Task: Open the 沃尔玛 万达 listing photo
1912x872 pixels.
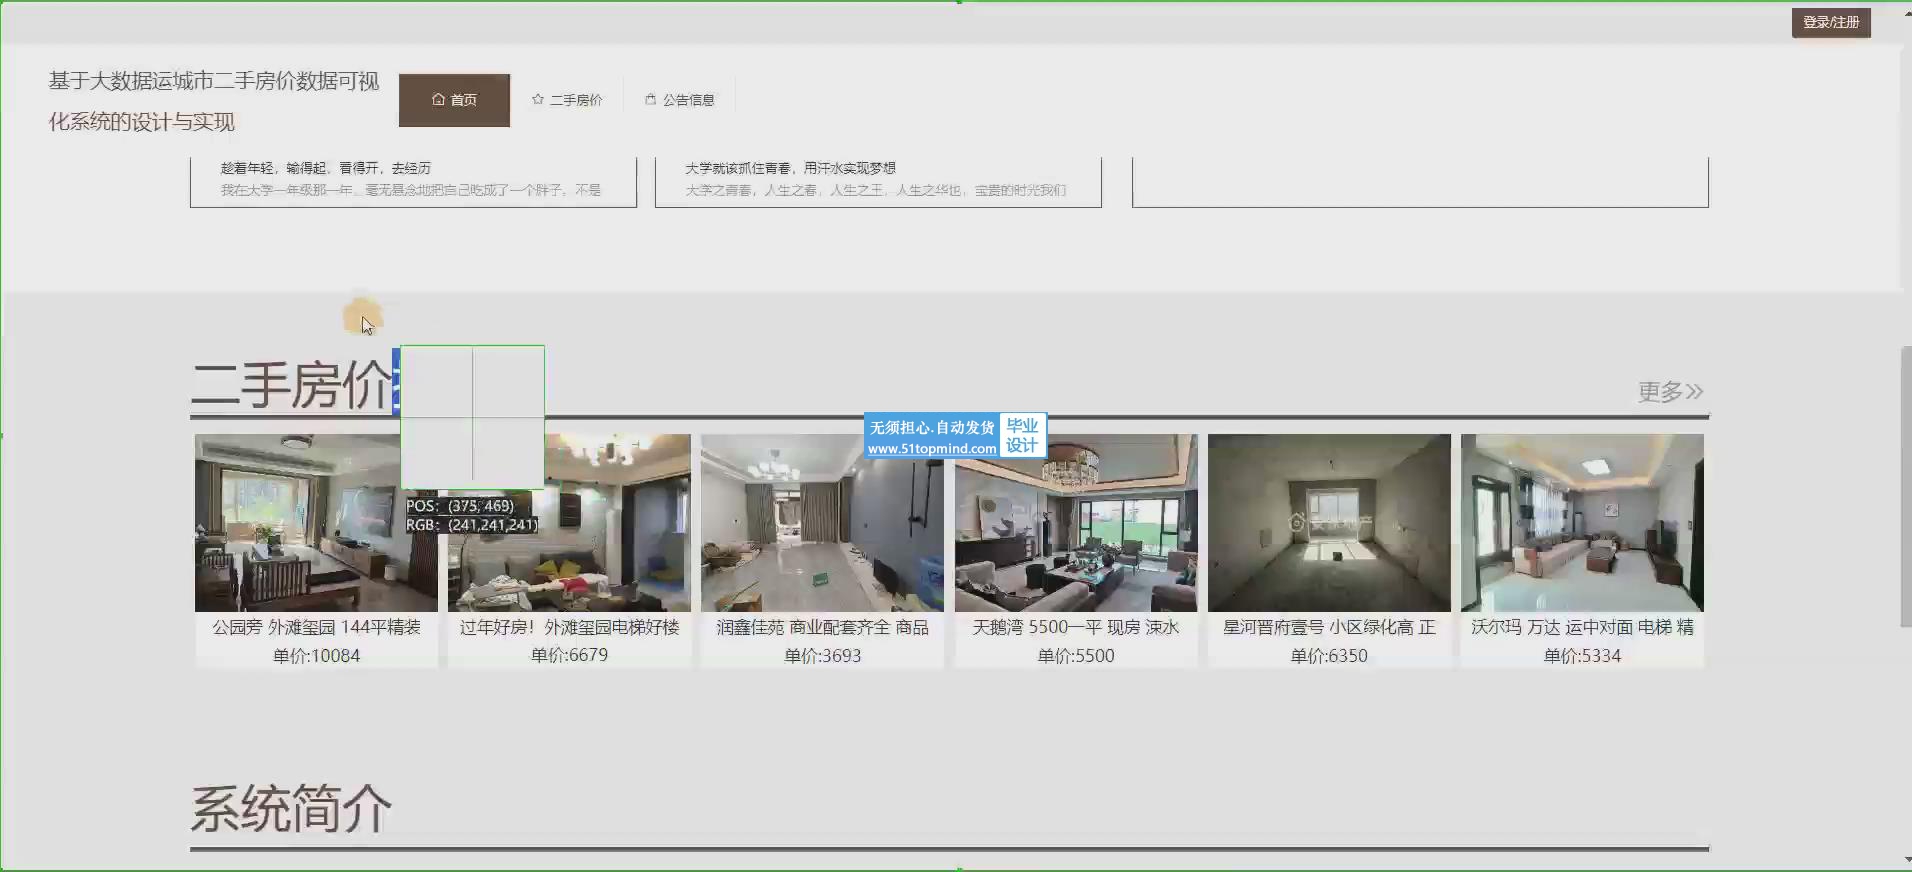Action: pyautogui.click(x=1582, y=522)
